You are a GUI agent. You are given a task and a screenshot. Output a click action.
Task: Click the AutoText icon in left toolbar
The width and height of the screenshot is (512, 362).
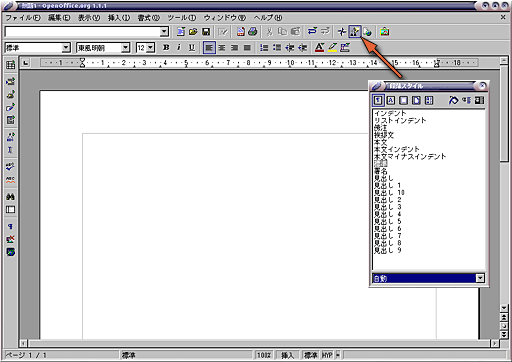pyautogui.click(x=10, y=136)
